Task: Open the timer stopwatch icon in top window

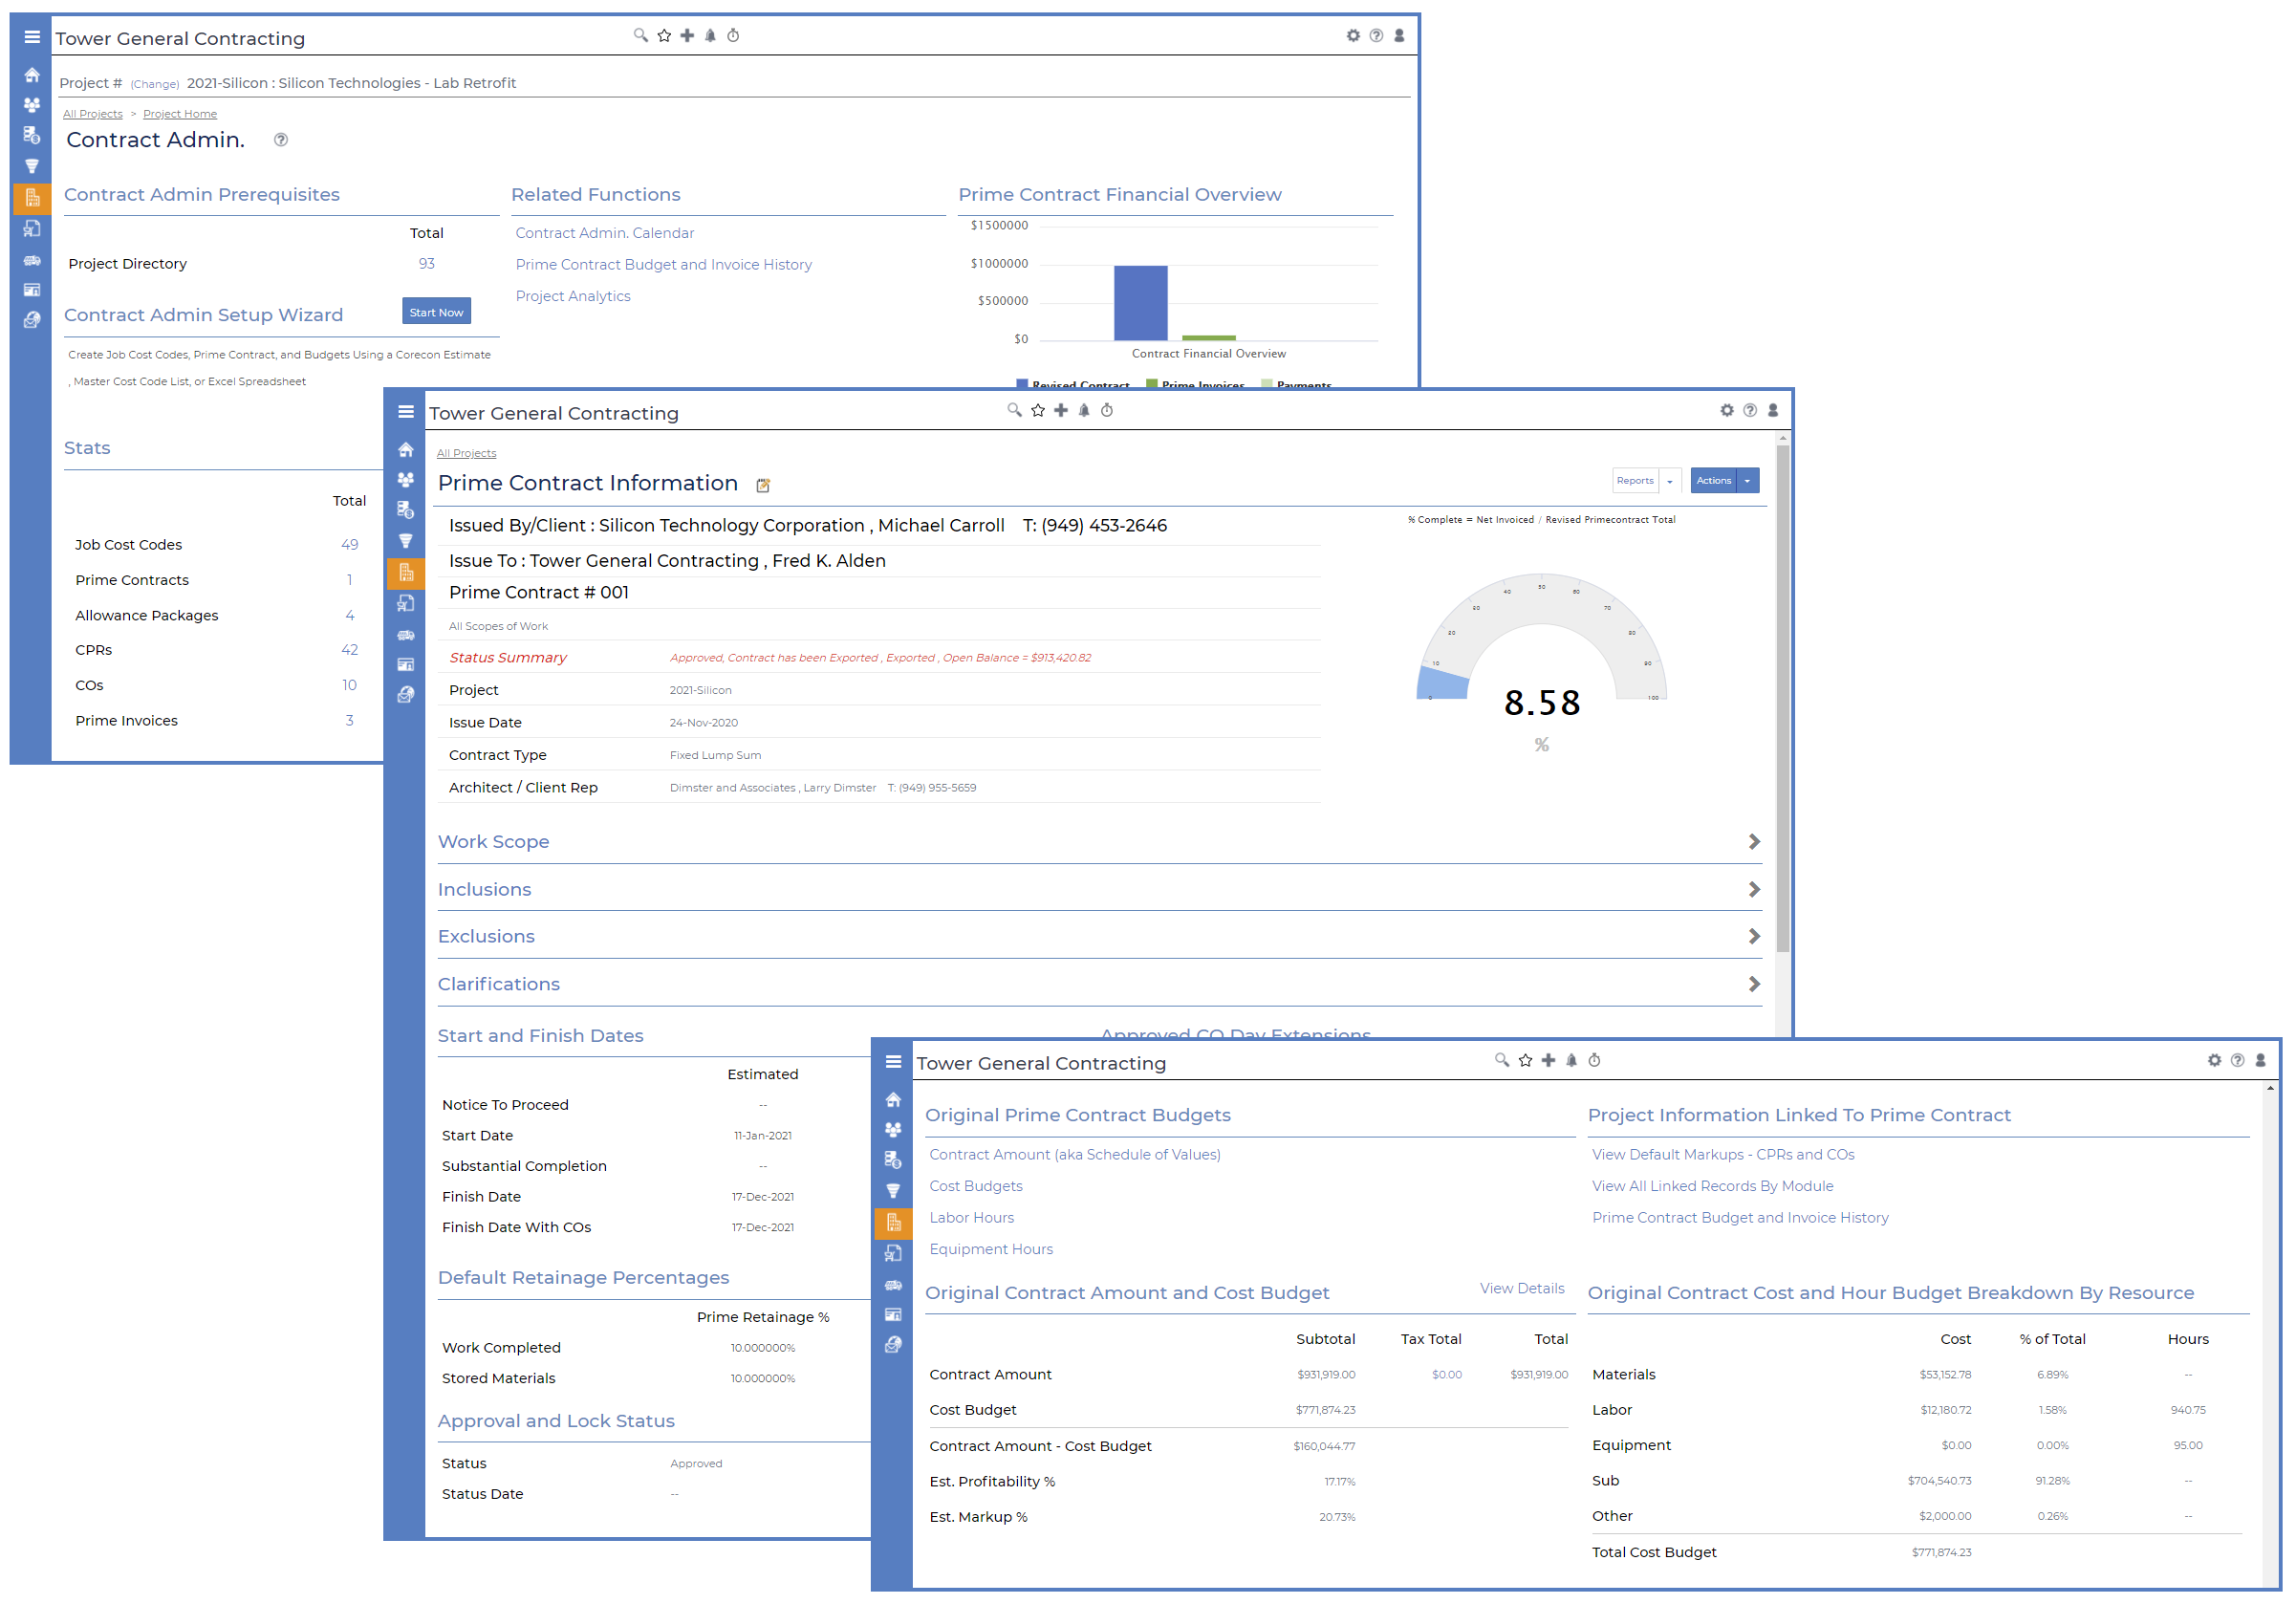Action: (x=733, y=36)
